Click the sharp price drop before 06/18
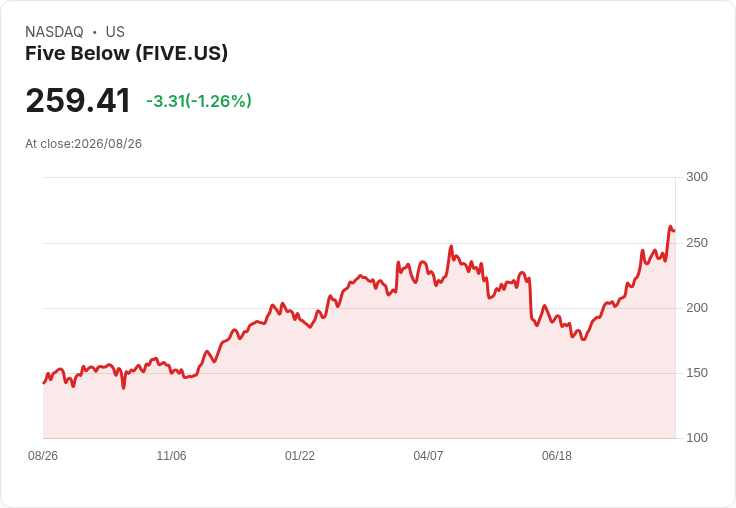The height and width of the screenshot is (508, 736). point(530,298)
